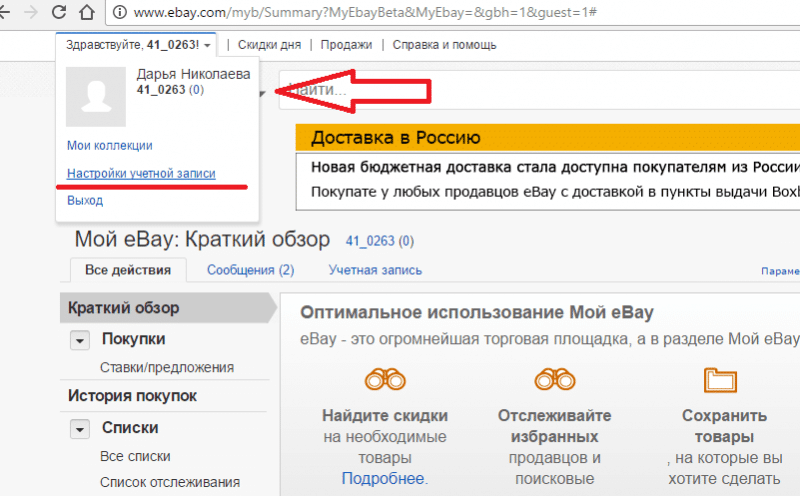Collapse the Списки section arrow
This screenshot has width=800, height=496.
(80, 429)
